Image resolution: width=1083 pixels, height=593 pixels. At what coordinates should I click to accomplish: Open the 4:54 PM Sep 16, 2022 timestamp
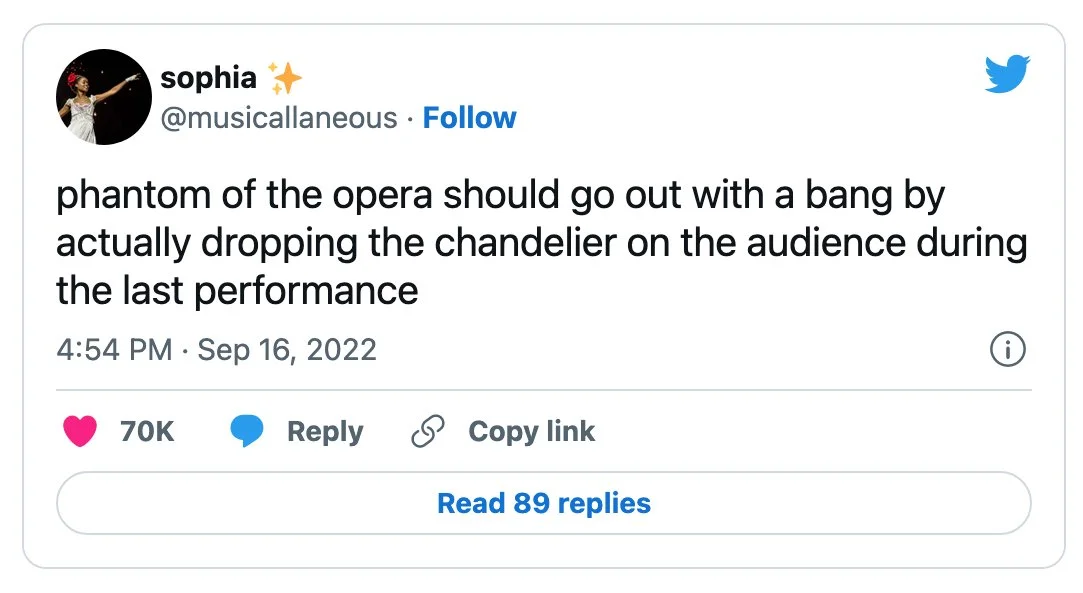click(216, 349)
